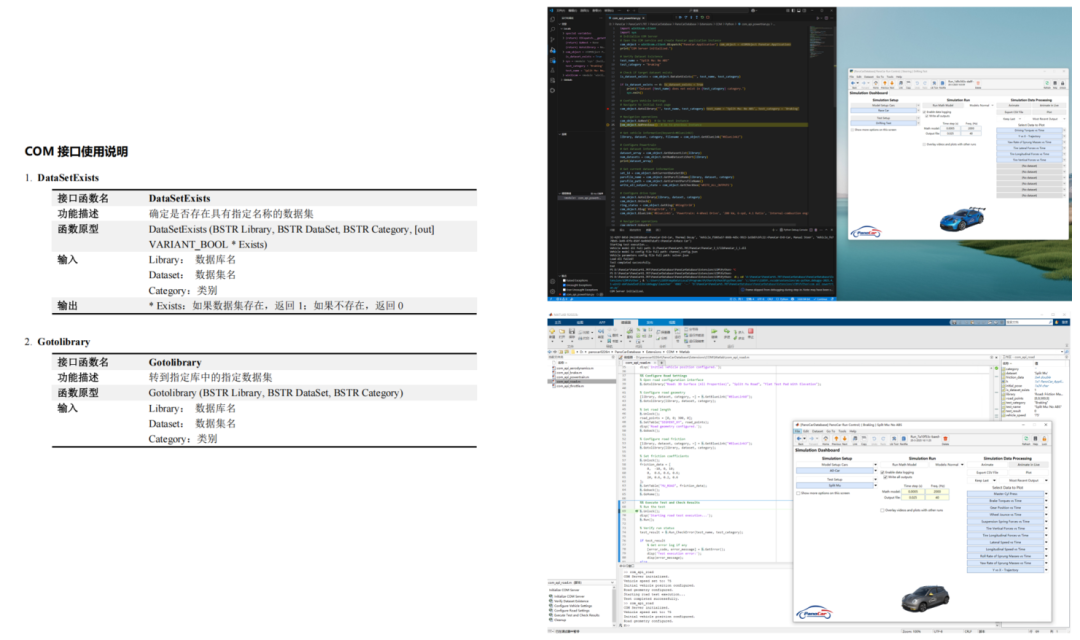
Task: Click Split Mu dataset button in Braking window
Action: click(835, 485)
